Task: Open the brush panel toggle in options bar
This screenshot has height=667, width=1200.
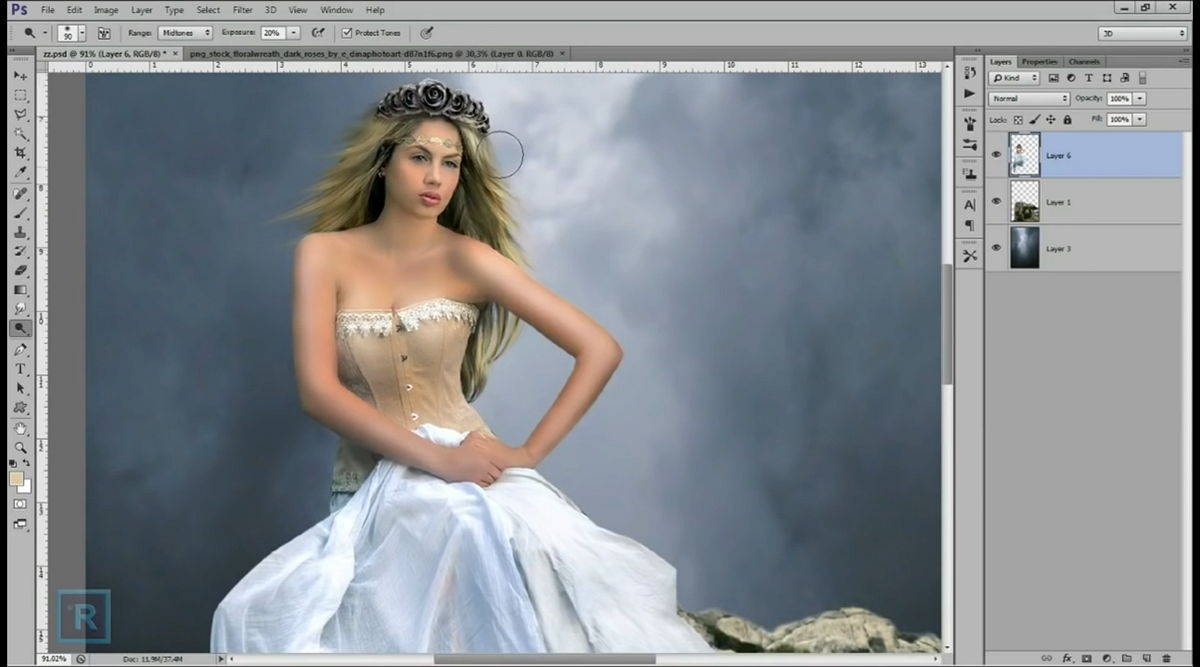Action: point(104,33)
